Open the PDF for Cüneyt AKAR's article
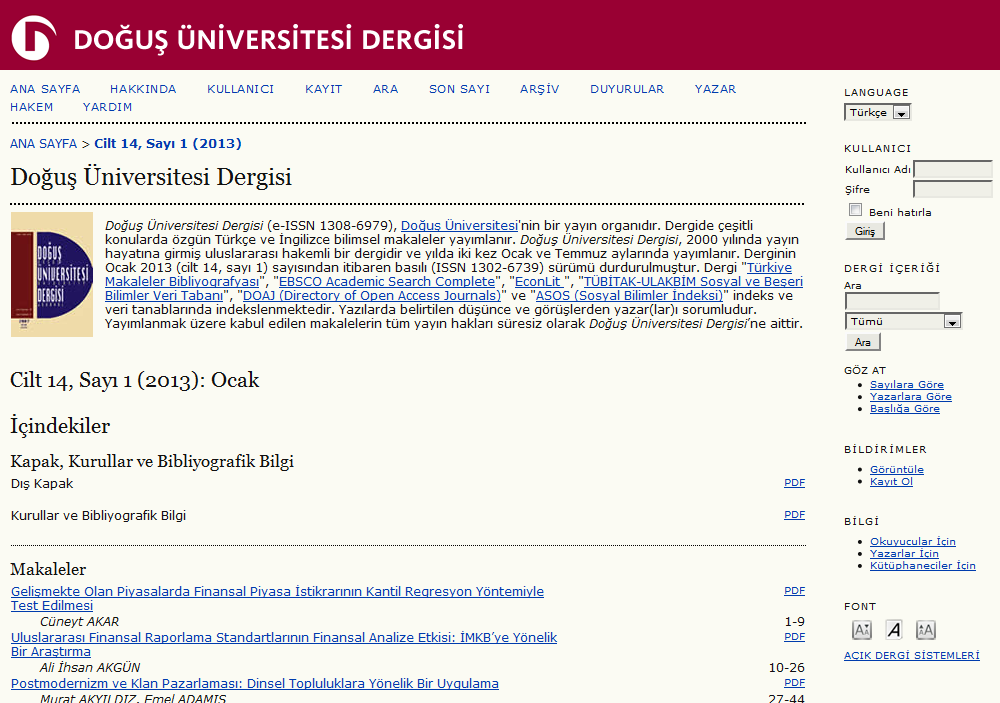 coord(794,591)
